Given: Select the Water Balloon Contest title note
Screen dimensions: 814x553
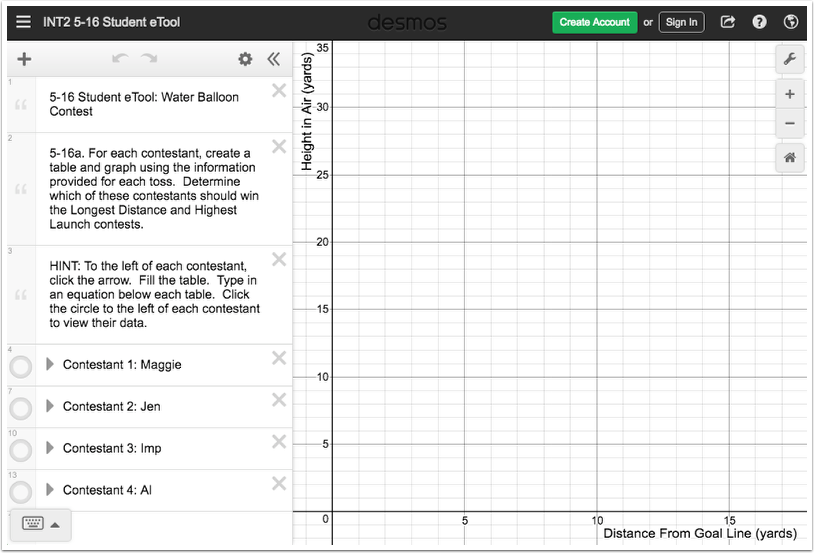Looking at the screenshot, I should [x=144, y=104].
